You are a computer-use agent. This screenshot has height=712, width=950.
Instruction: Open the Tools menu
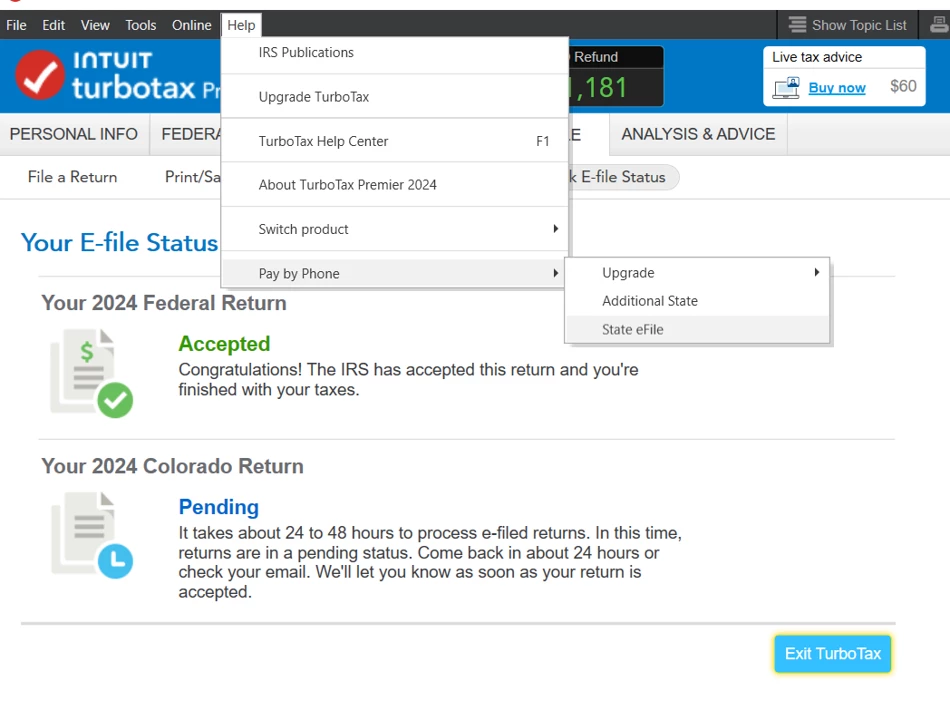tap(141, 25)
